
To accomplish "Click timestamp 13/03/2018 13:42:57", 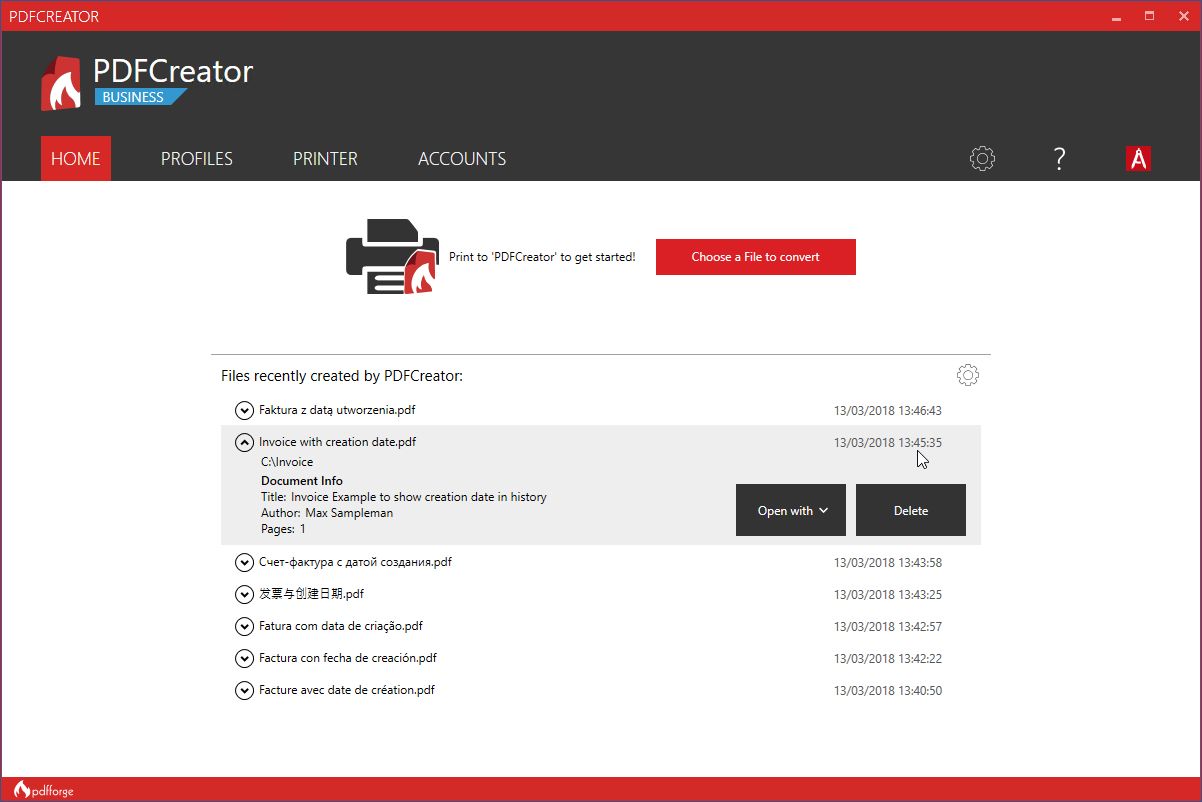I will point(888,627).
